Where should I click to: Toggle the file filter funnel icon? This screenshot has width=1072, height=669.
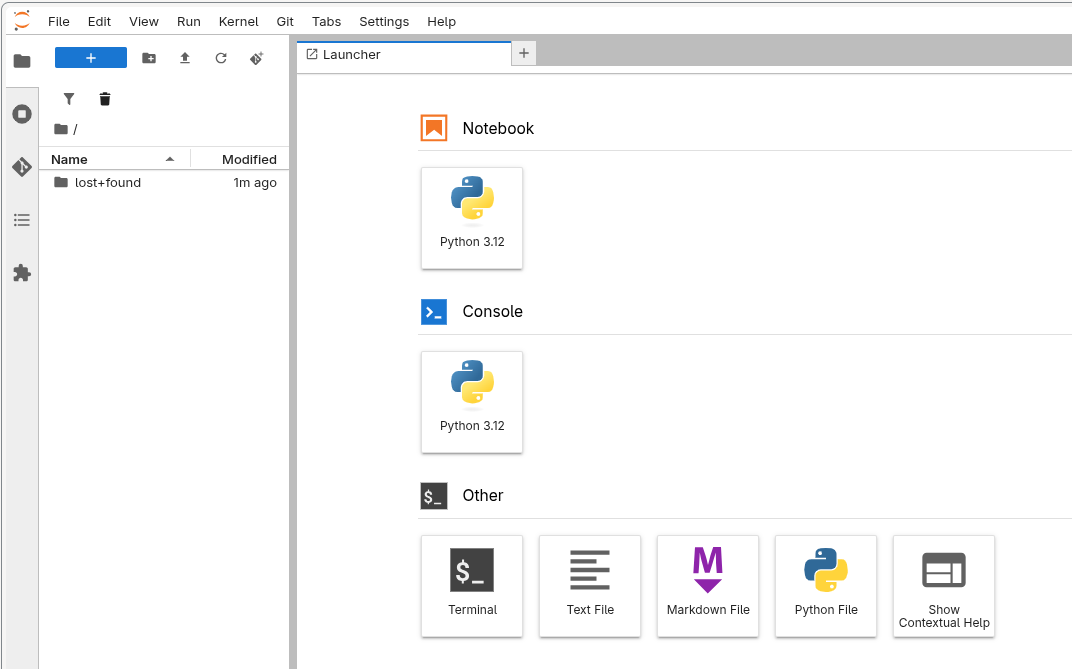[69, 99]
